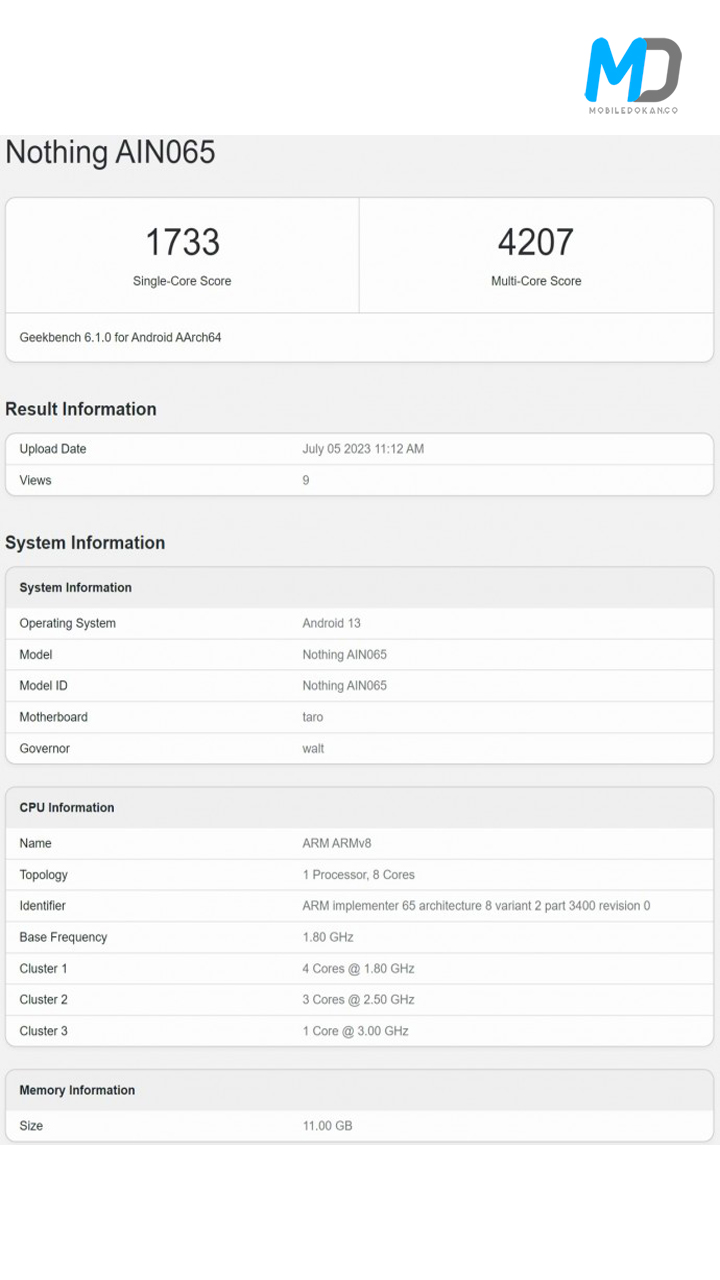Click the Topology value 1 Processor, 8 Cores
The image size is (720, 1280).
point(358,875)
